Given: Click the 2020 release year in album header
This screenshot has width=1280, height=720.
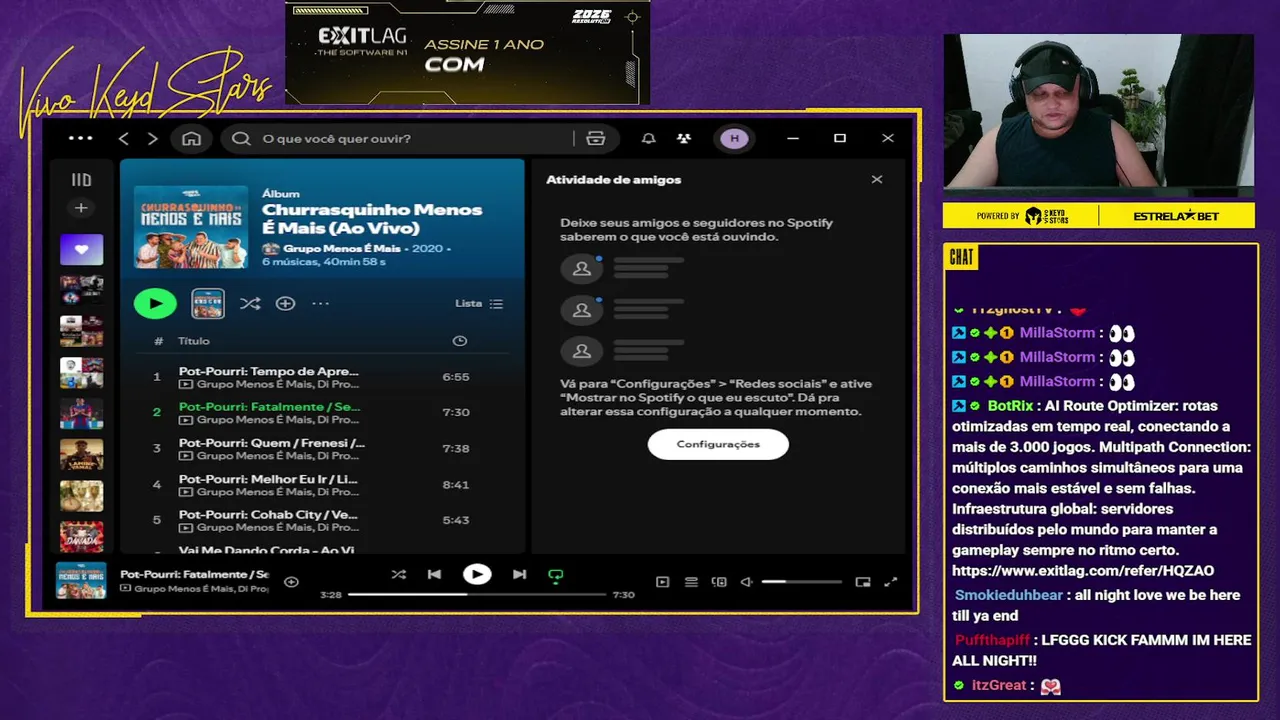Looking at the screenshot, I should point(427,248).
